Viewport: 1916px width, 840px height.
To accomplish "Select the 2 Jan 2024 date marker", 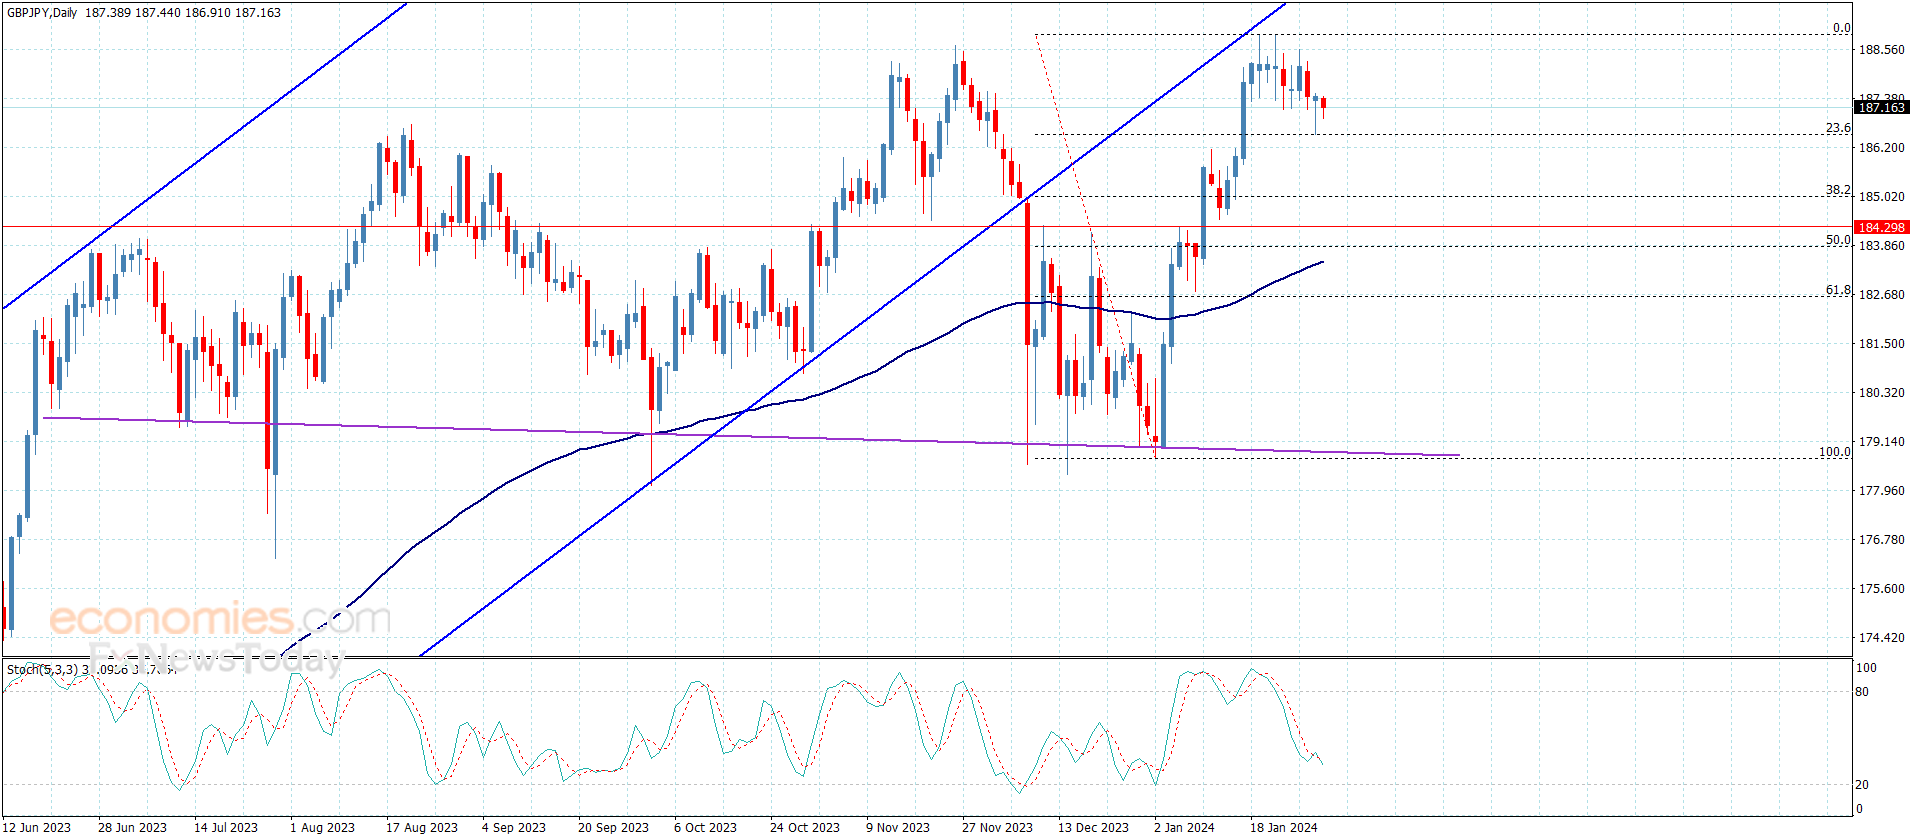I will point(1184,827).
